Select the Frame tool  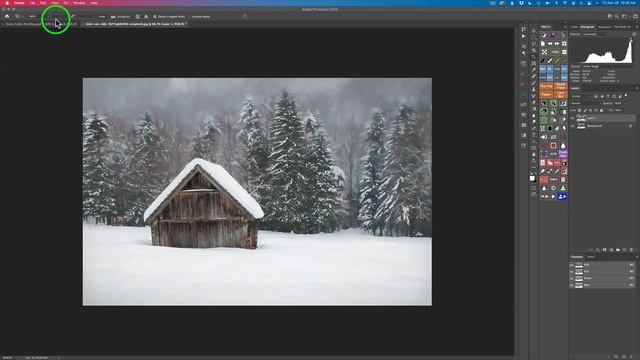tap(533, 63)
